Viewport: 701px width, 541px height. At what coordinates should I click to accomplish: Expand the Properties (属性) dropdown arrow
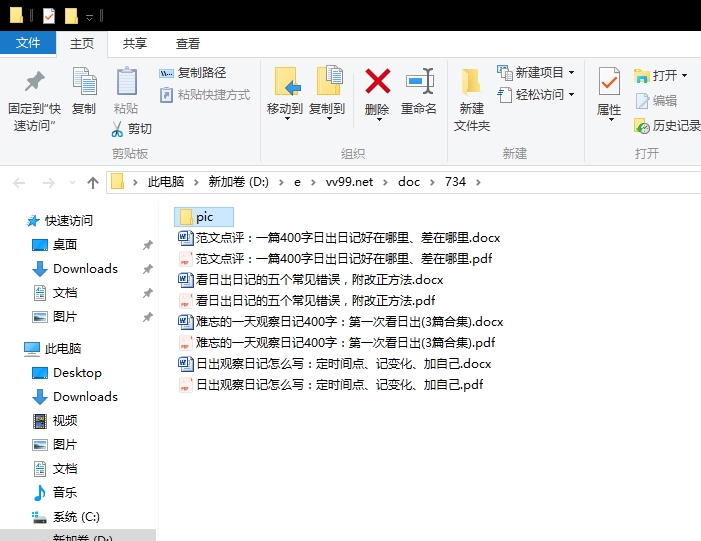(611, 119)
